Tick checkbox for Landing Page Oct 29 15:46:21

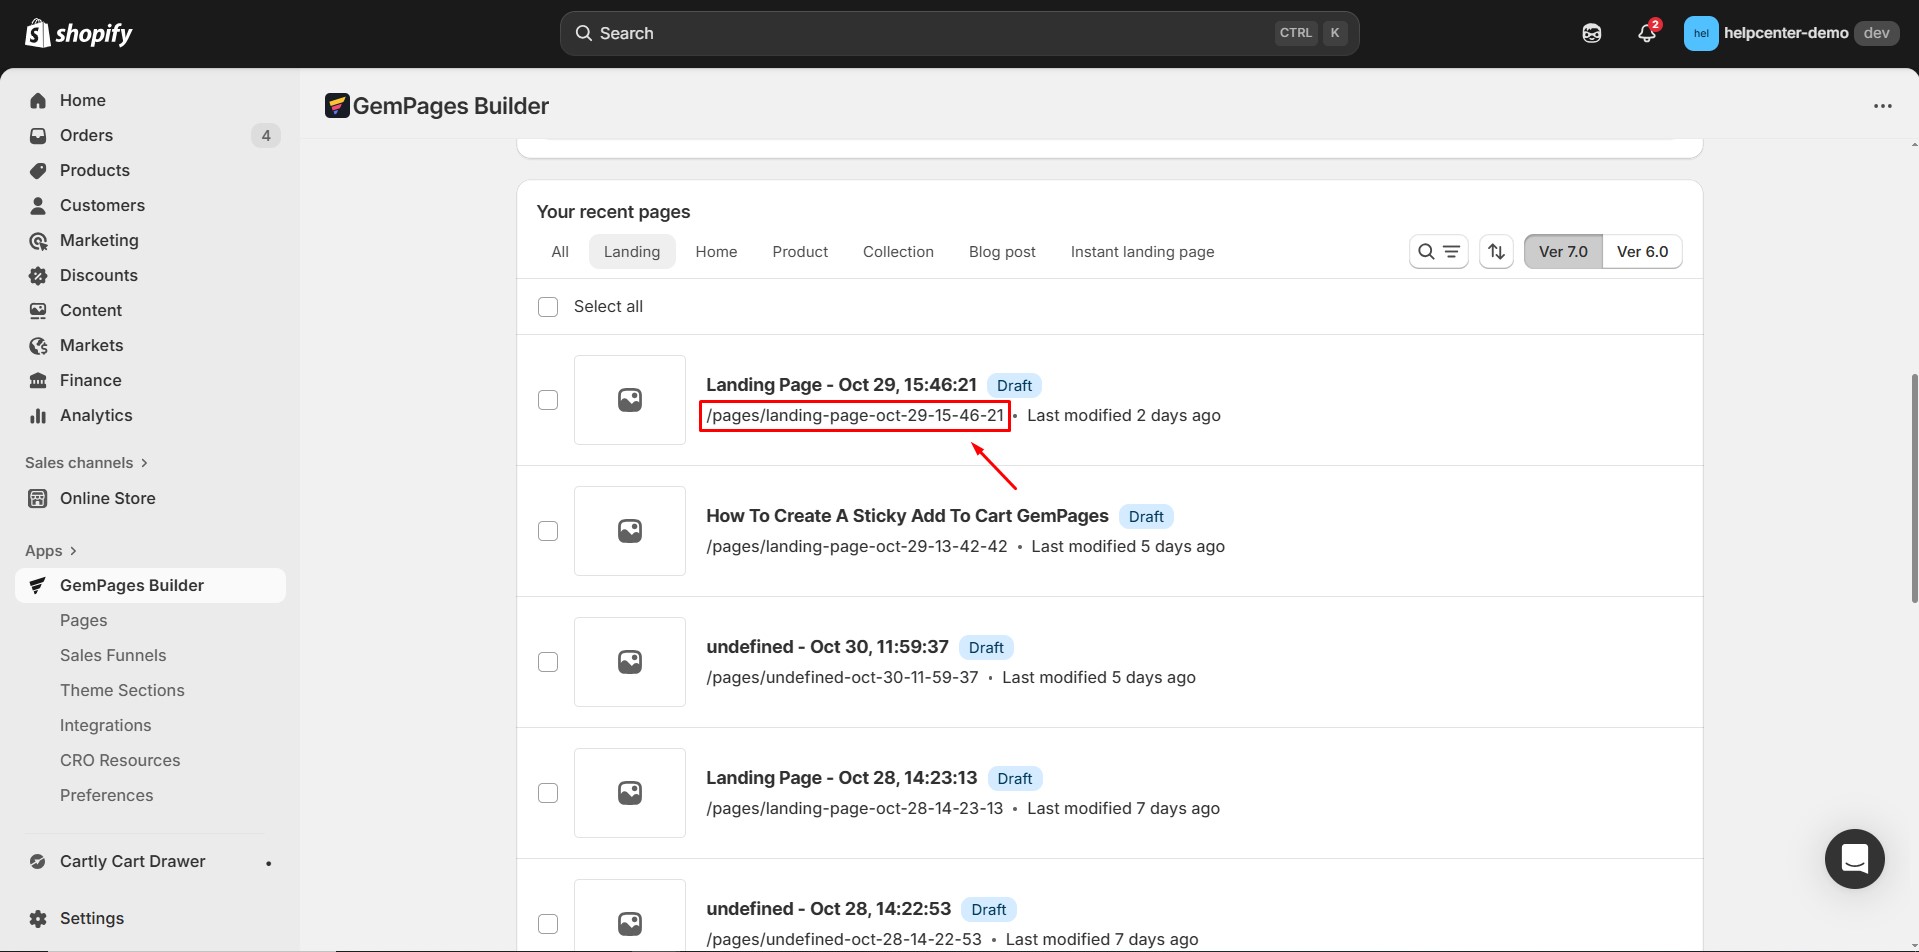pos(548,400)
